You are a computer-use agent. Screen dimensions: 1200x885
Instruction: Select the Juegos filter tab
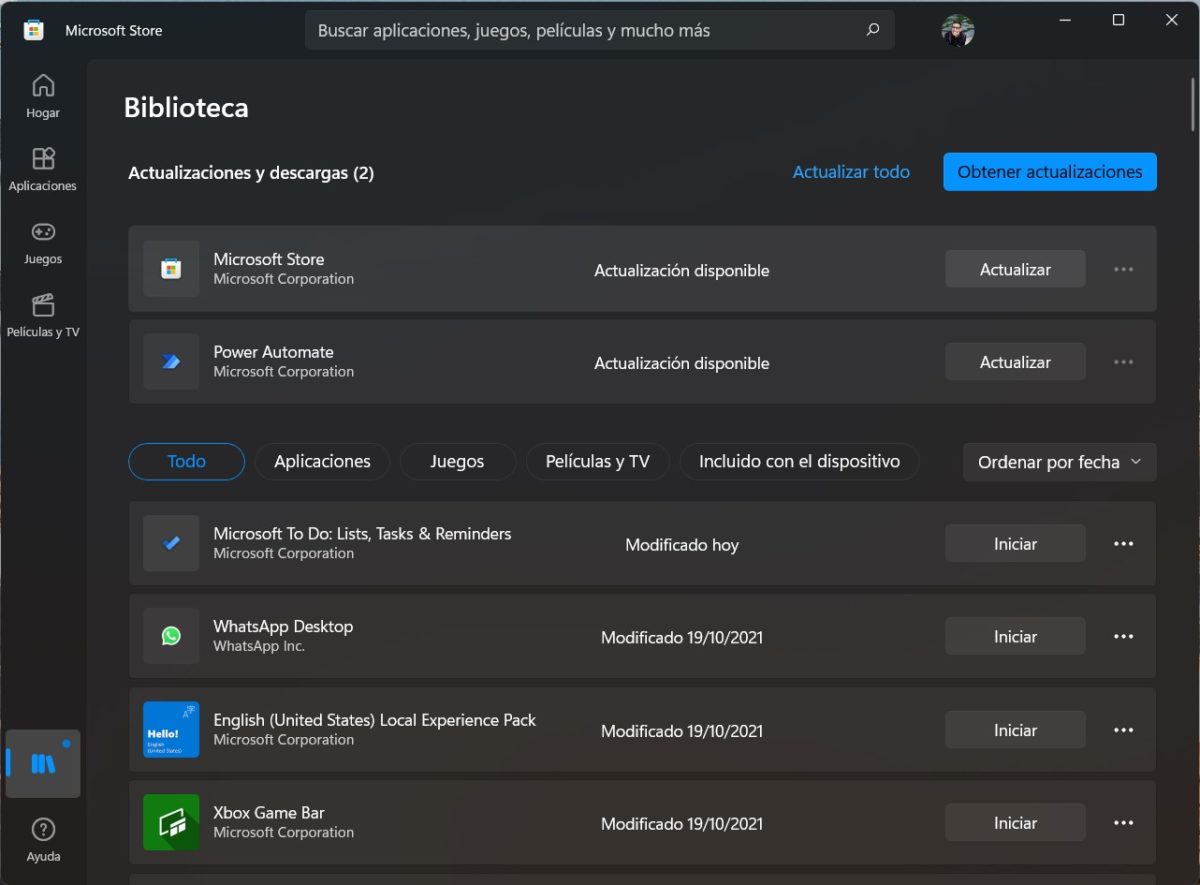pos(457,461)
